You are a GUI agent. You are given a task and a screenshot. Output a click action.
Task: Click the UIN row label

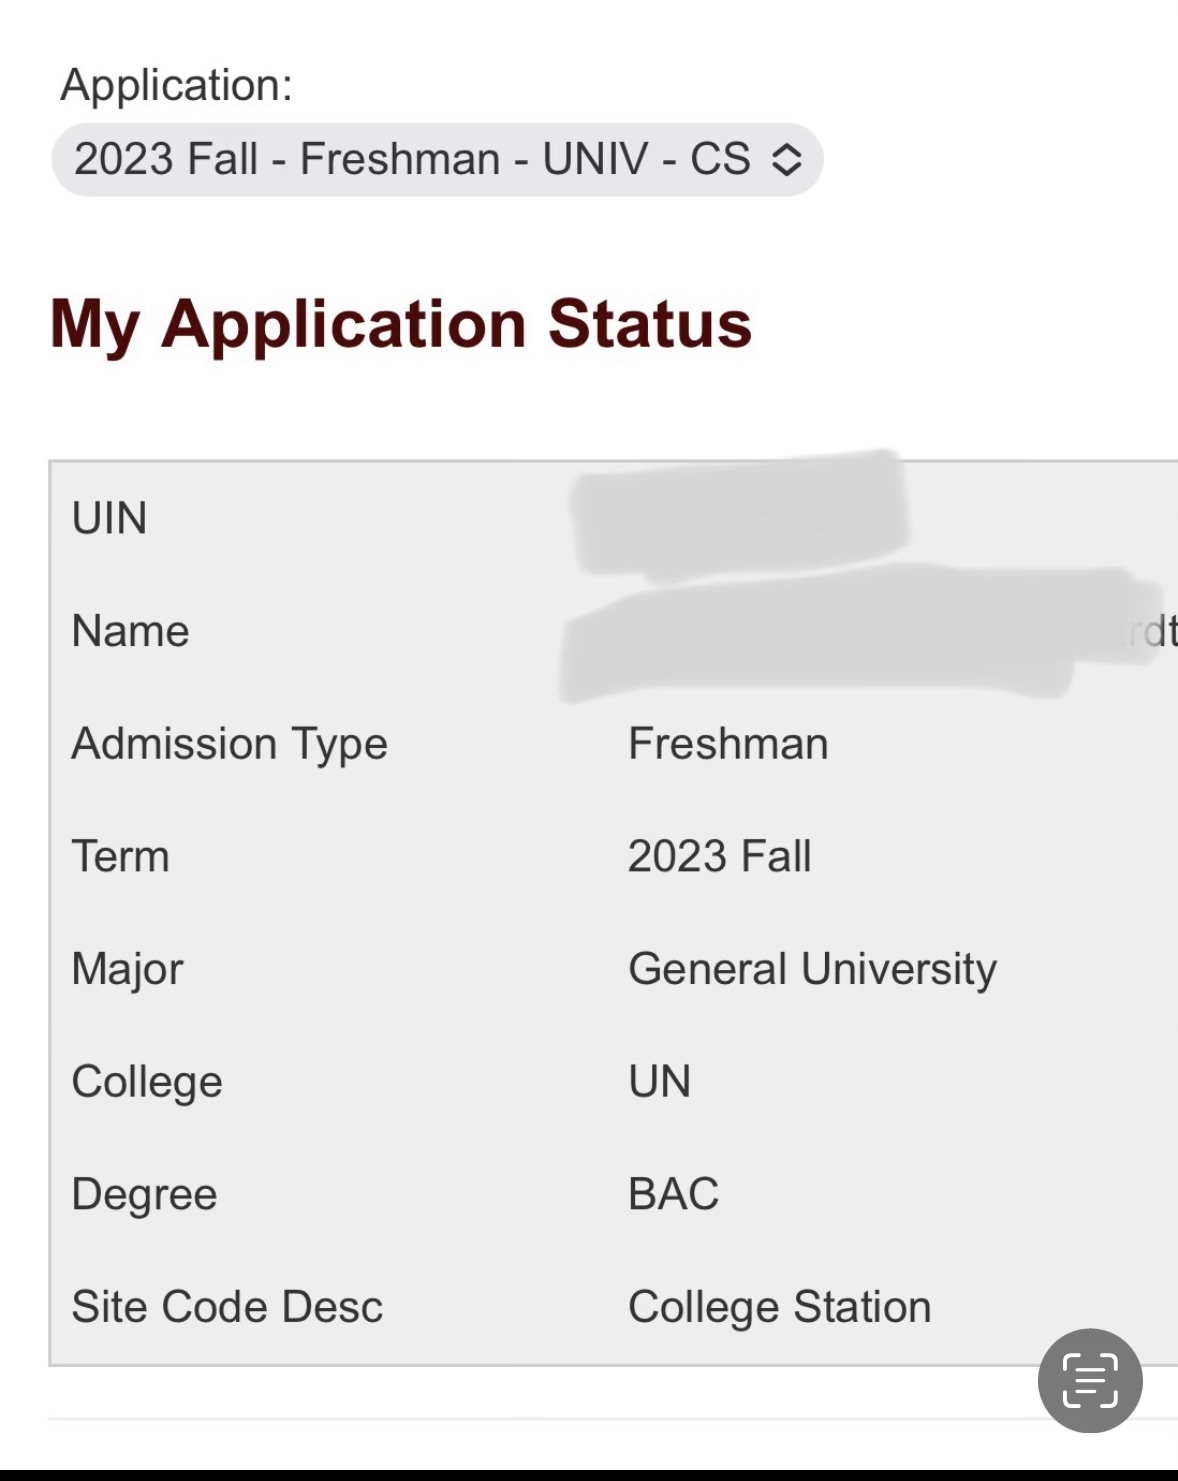pyautogui.click(x=110, y=518)
